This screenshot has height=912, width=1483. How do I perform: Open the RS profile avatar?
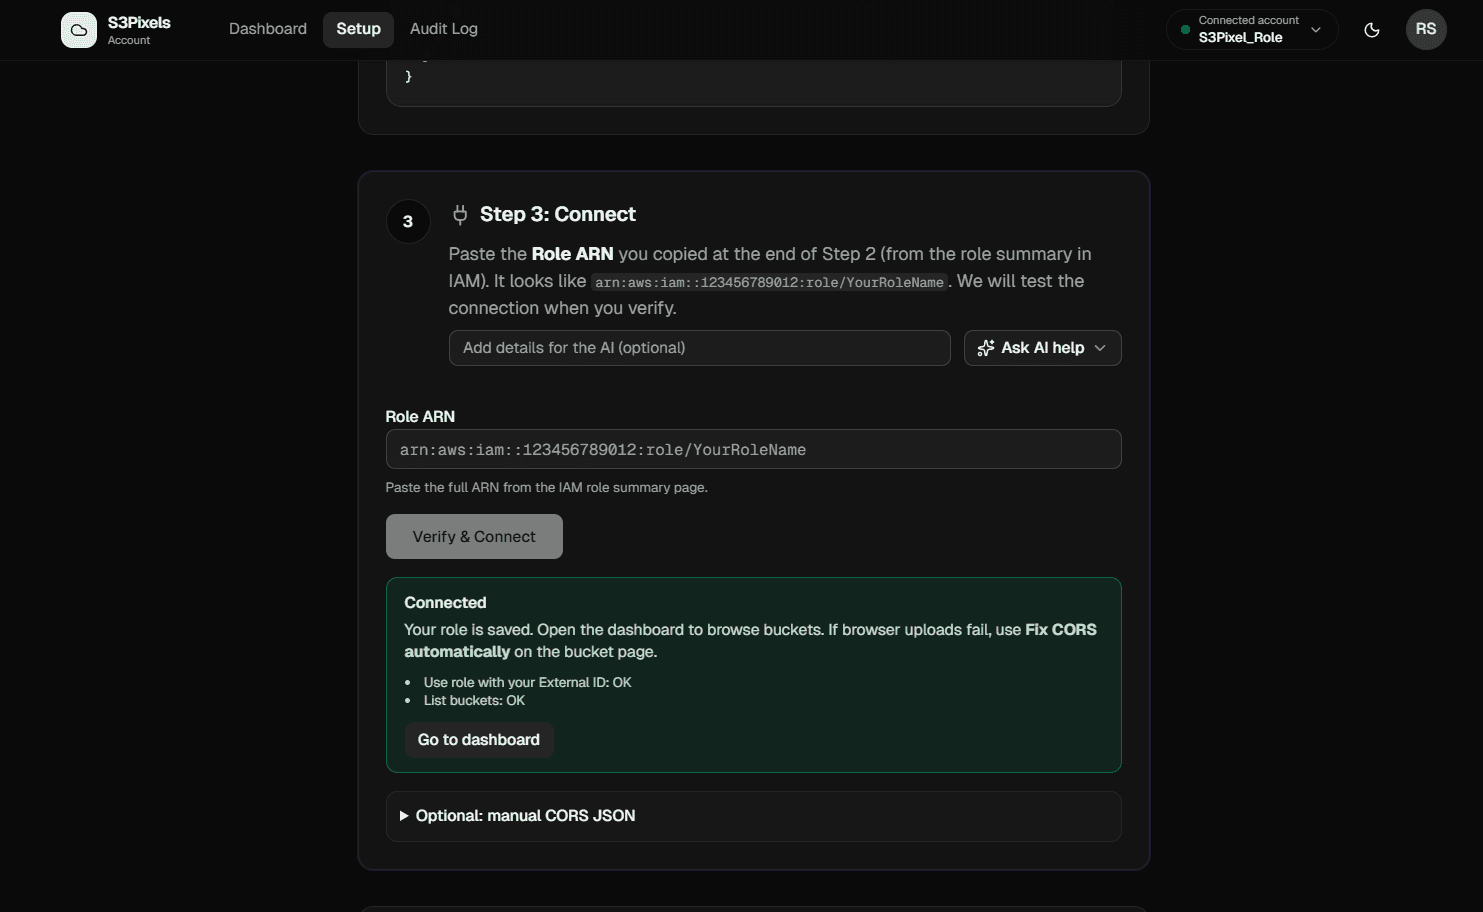[1426, 29]
